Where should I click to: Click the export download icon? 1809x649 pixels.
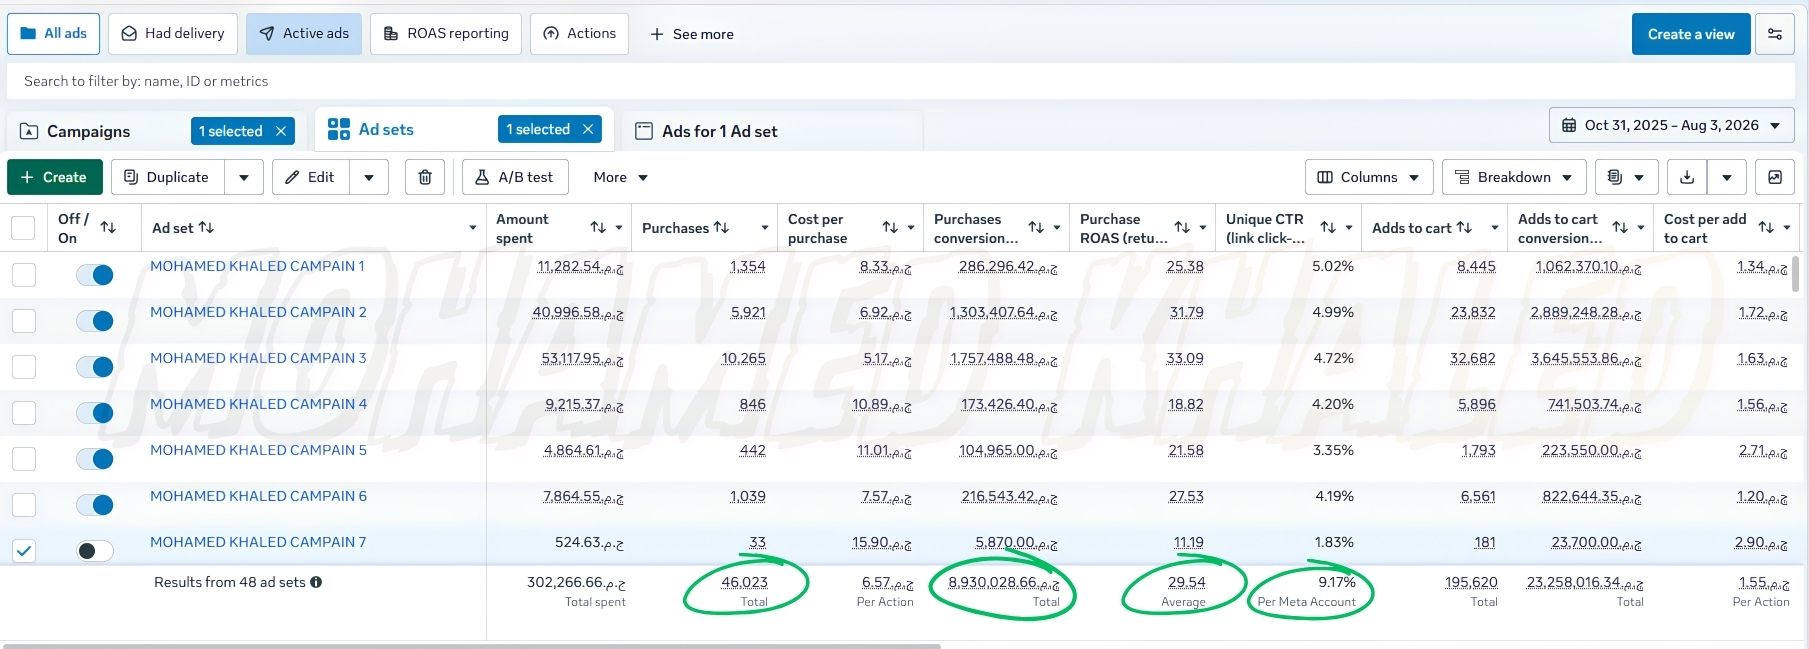coord(1687,177)
